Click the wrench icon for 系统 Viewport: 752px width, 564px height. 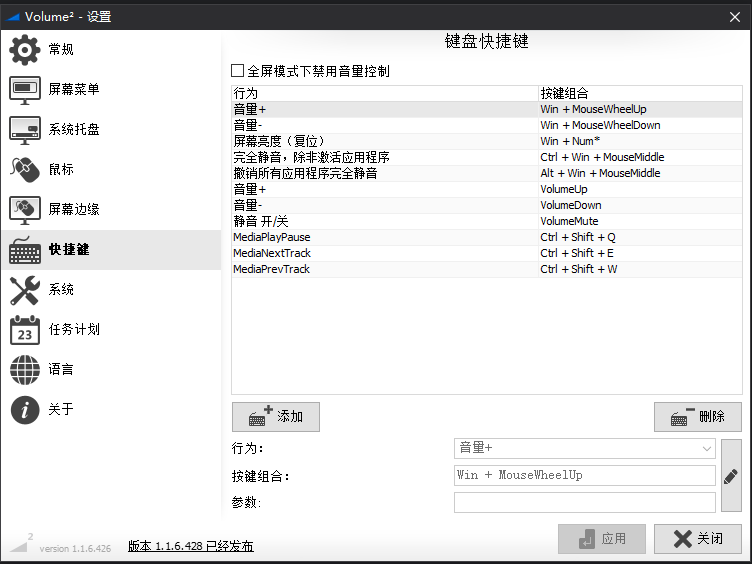(25, 289)
